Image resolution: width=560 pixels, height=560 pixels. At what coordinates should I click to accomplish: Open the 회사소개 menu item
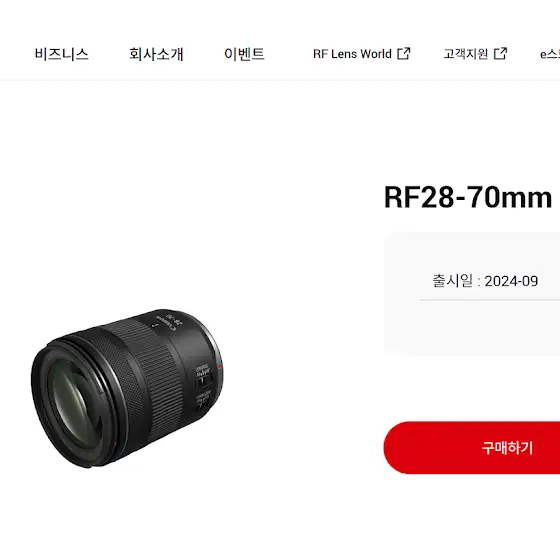(x=156, y=54)
